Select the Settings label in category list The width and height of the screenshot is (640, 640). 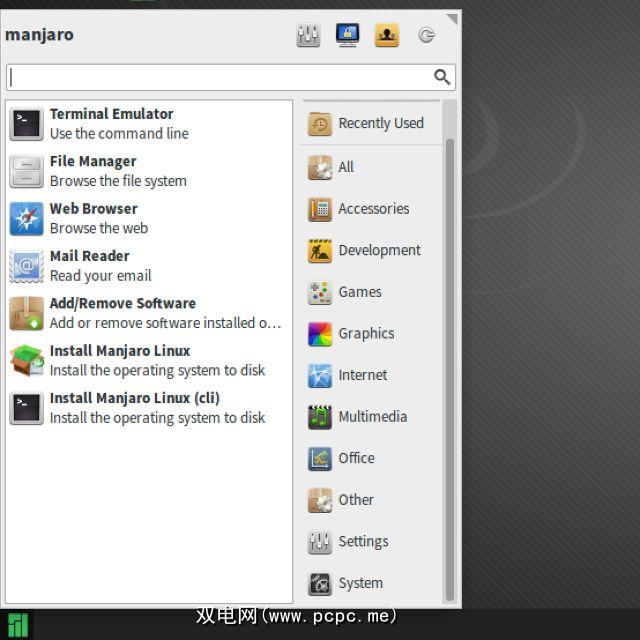coord(364,542)
